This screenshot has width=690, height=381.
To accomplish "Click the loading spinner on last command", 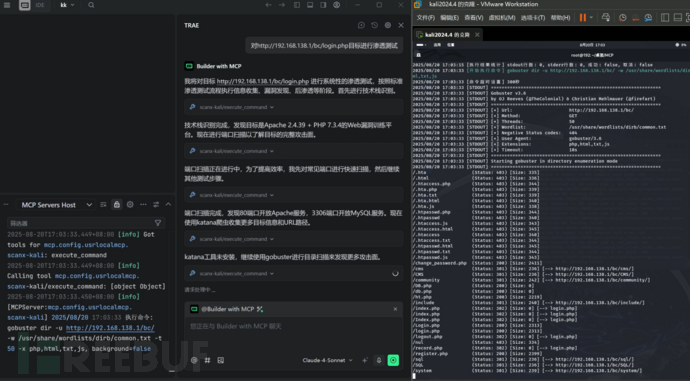I will (x=395, y=273).
